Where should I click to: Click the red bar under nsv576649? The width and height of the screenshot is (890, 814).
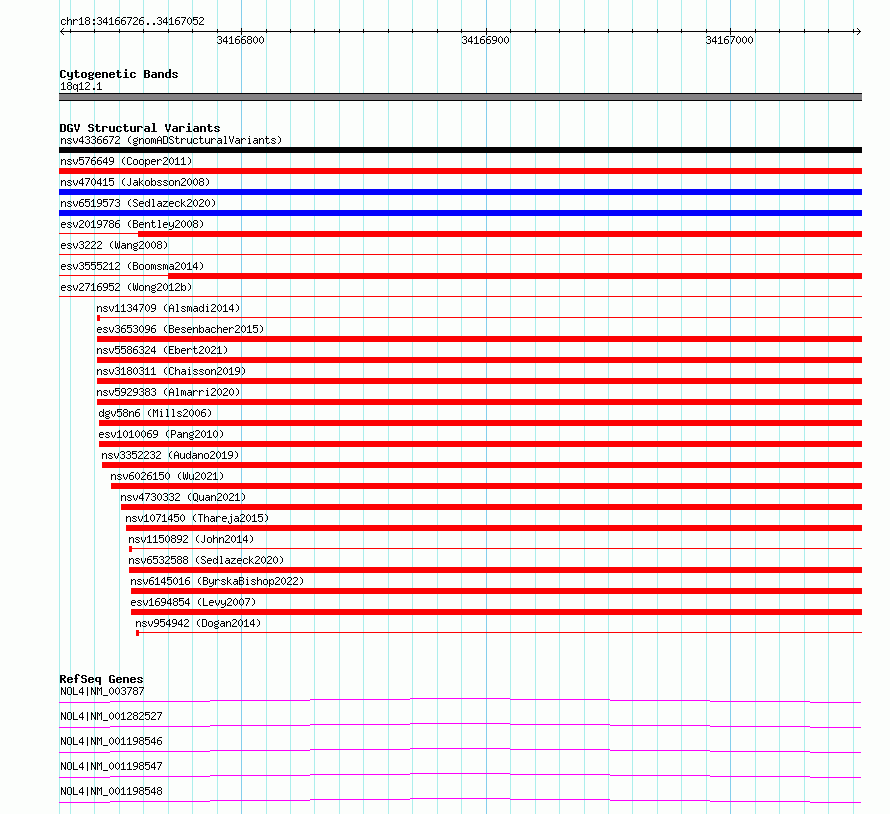click(x=460, y=171)
